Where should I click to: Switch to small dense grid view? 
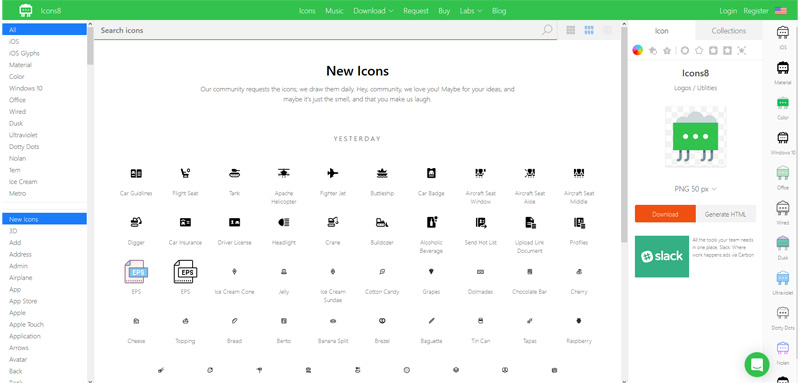(x=607, y=30)
